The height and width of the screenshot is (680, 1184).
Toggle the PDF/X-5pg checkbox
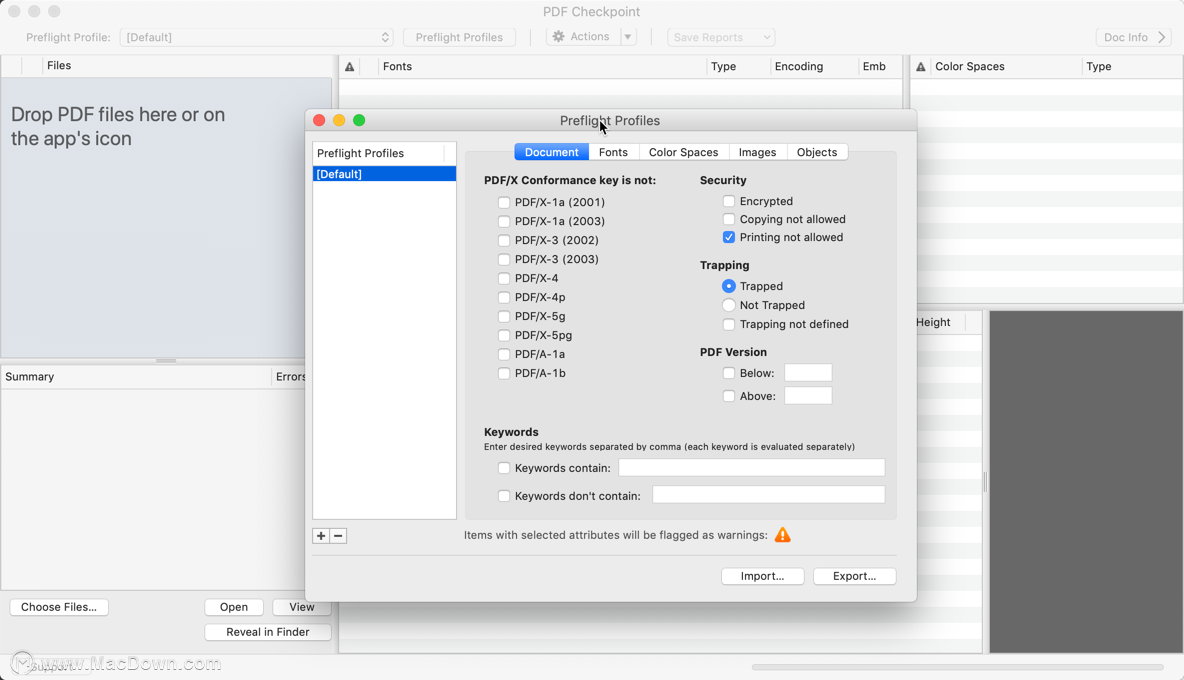point(504,335)
